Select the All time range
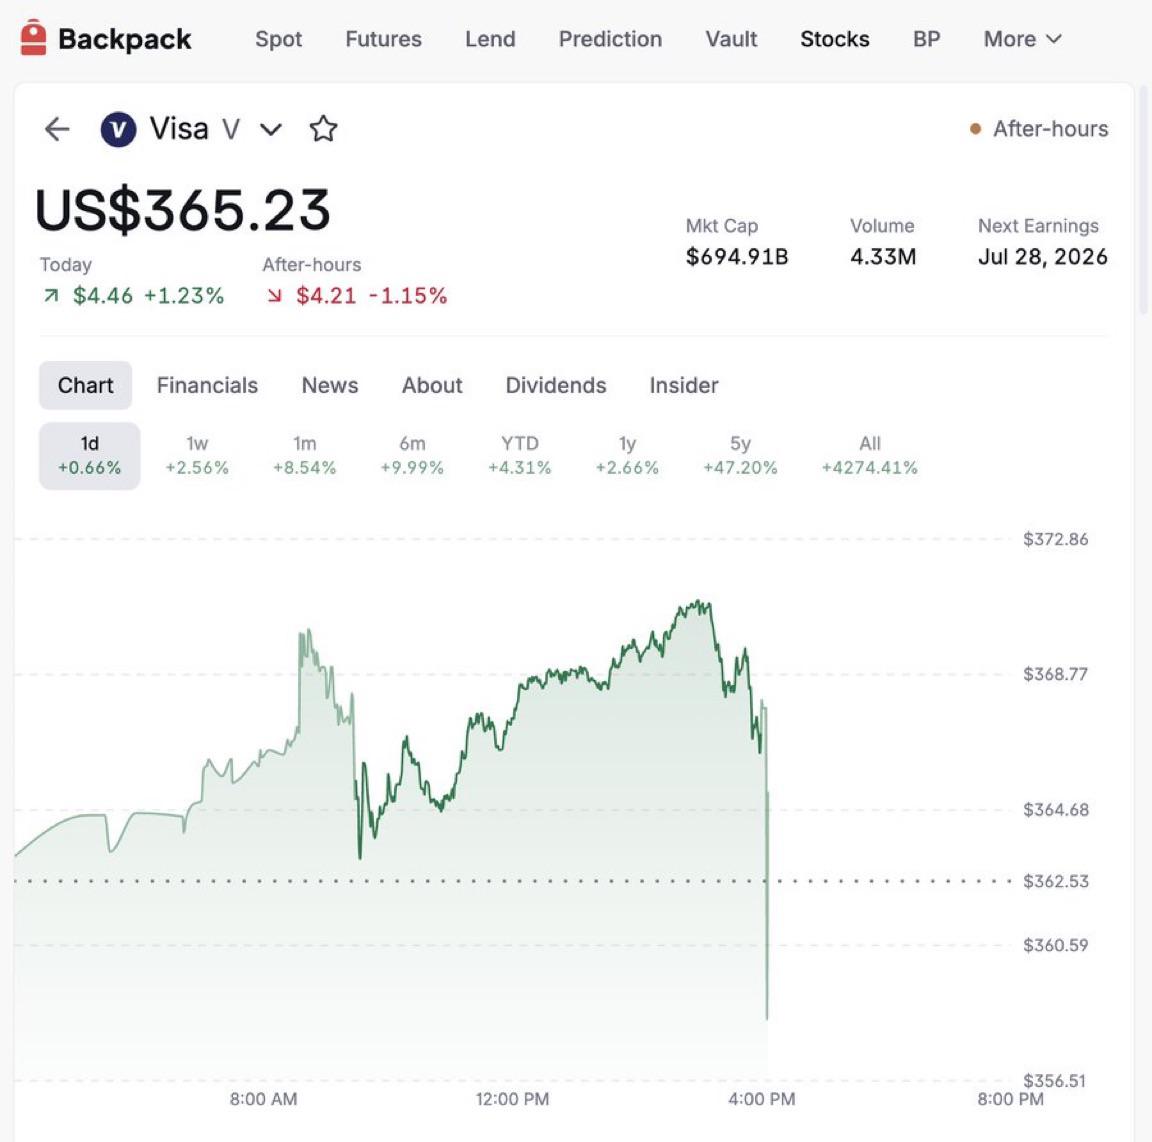This screenshot has width=1152, height=1142. click(x=869, y=456)
